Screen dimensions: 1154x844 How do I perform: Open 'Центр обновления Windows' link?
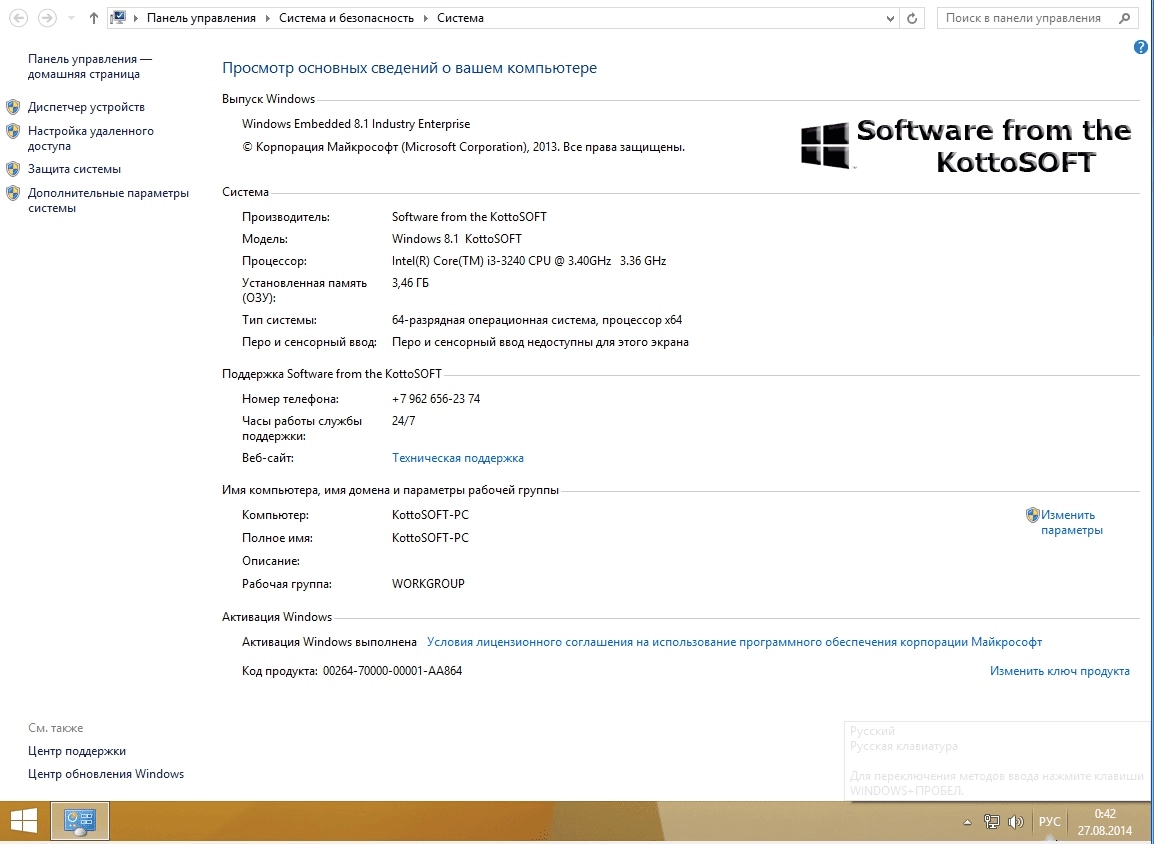pyautogui.click(x=106, y=774)
